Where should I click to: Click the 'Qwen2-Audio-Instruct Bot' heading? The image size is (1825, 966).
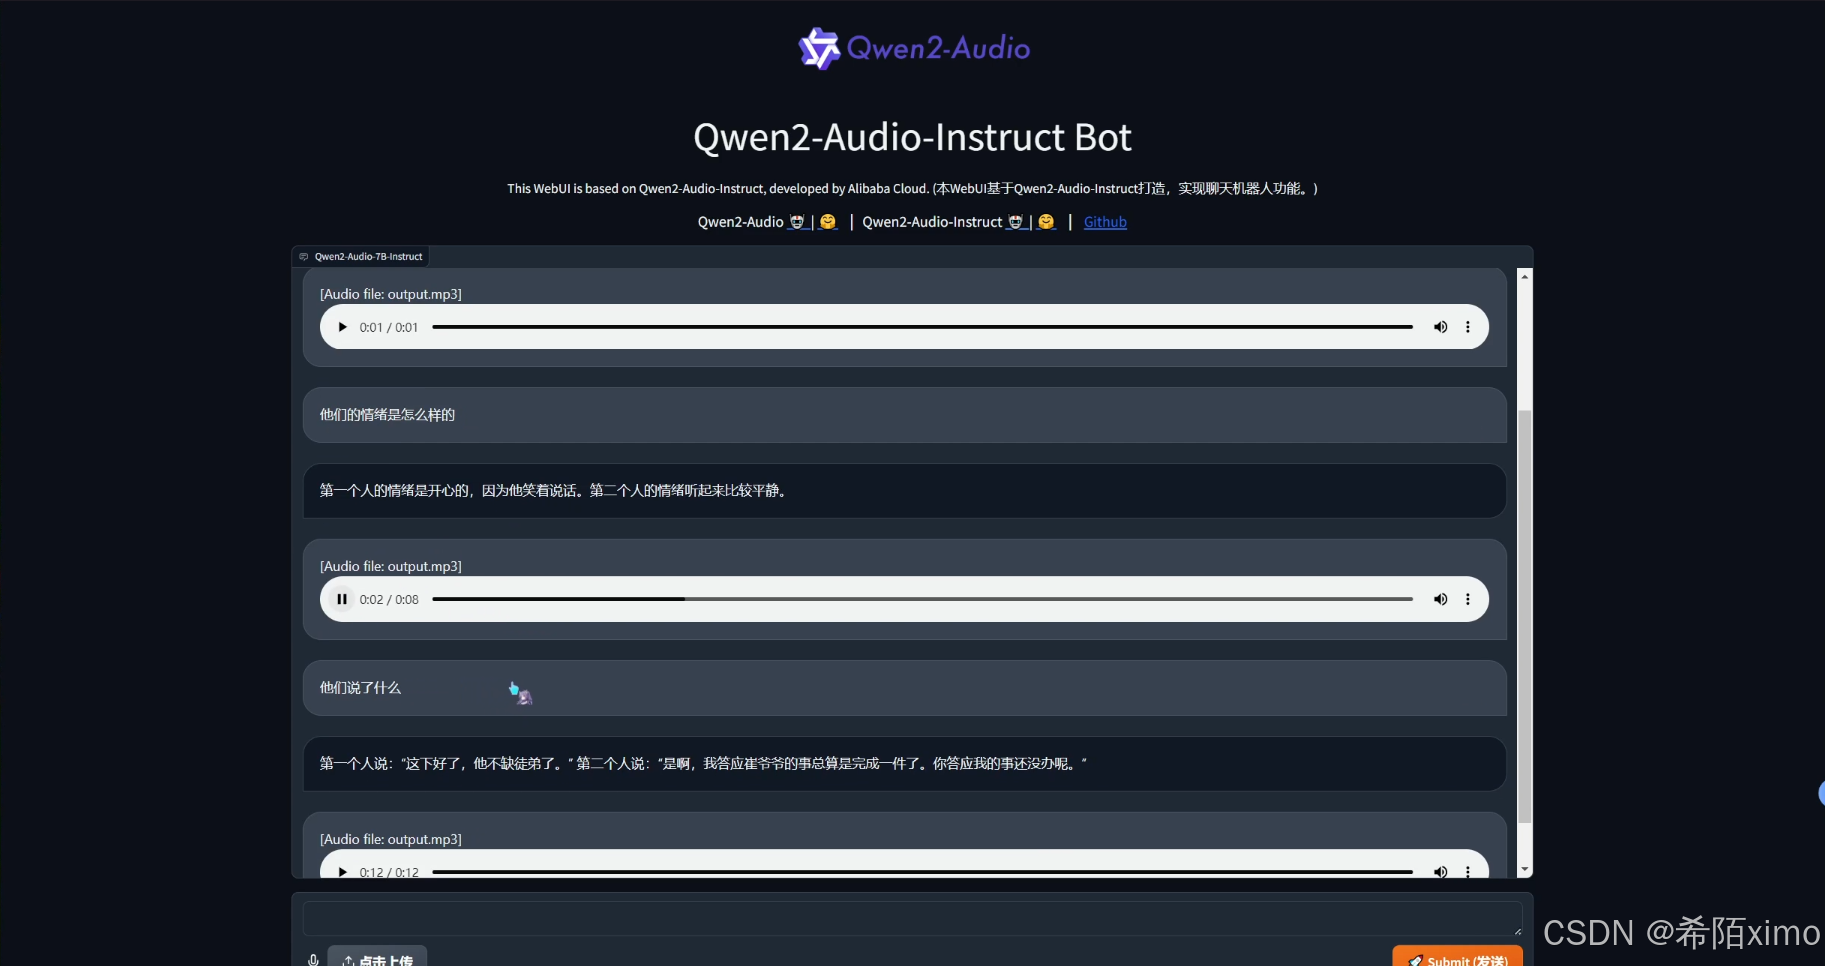(912, 137)
